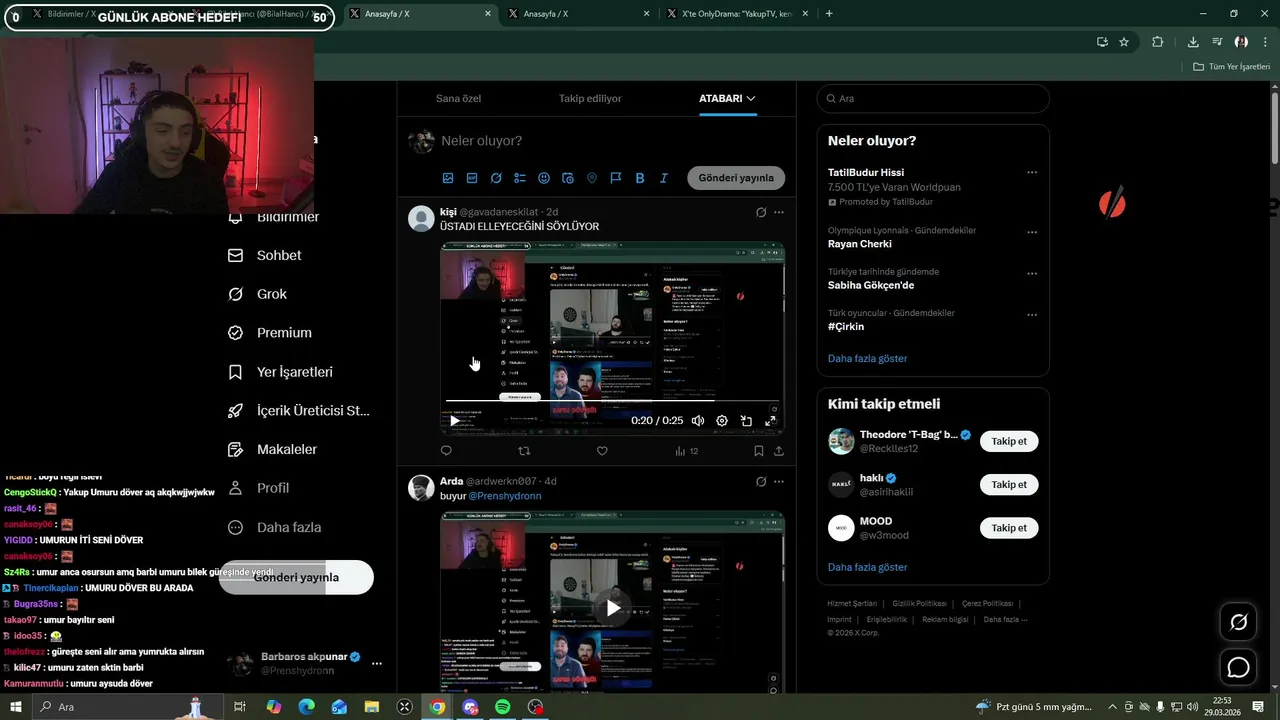Open options for #Çirkin trend
Image resolution: width=1280 pixels, height=720 pixels.
[x=1032, y=315]
